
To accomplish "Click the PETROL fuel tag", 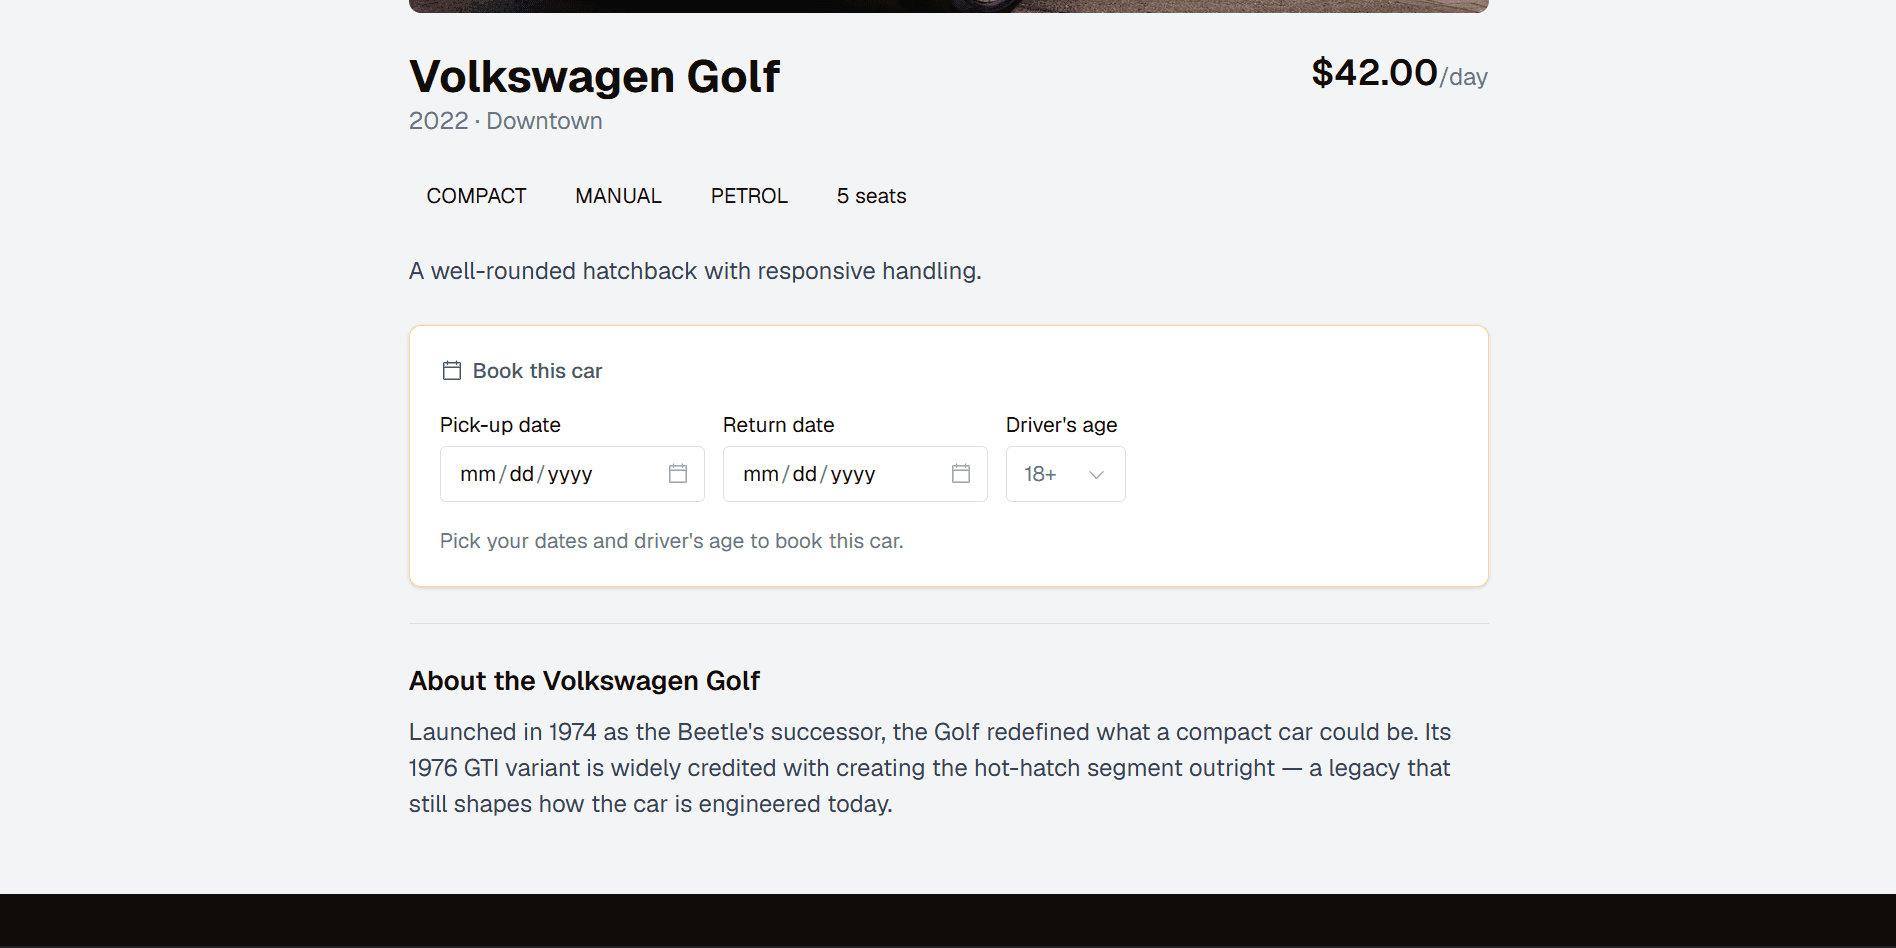I will click(749, 196).
